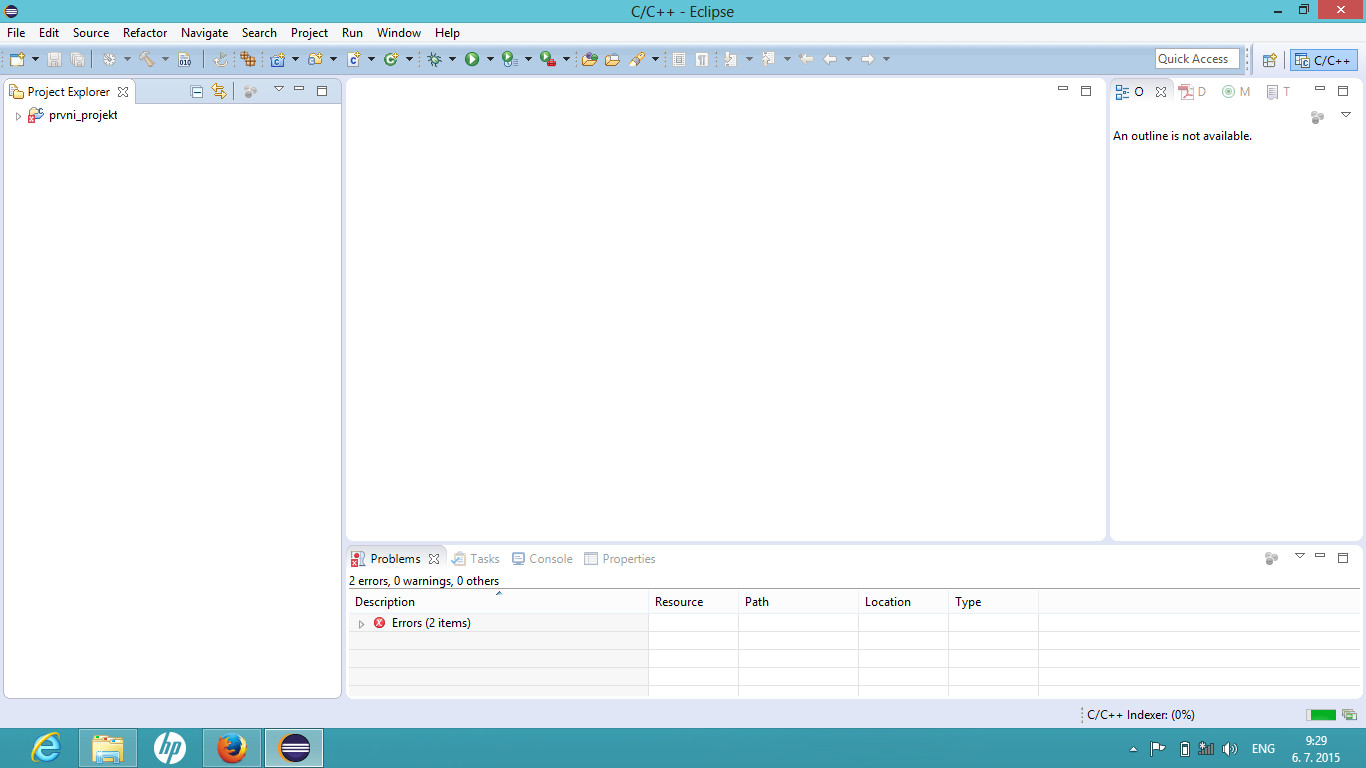
Task: Open the Run button dropdown arrow
Action: 490,60
